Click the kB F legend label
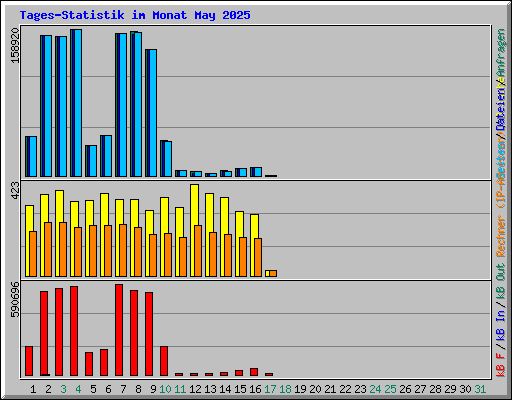This screenshot has height=400, width=512. tap(501, 365)
